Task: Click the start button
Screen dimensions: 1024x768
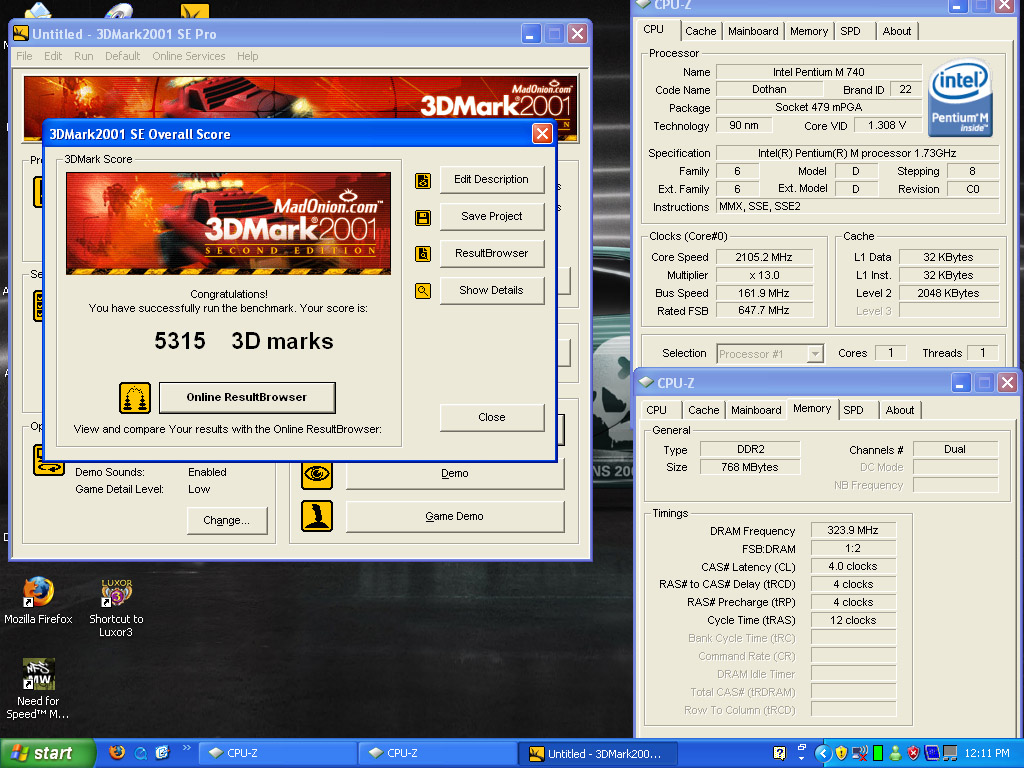Action: point(46,753)
